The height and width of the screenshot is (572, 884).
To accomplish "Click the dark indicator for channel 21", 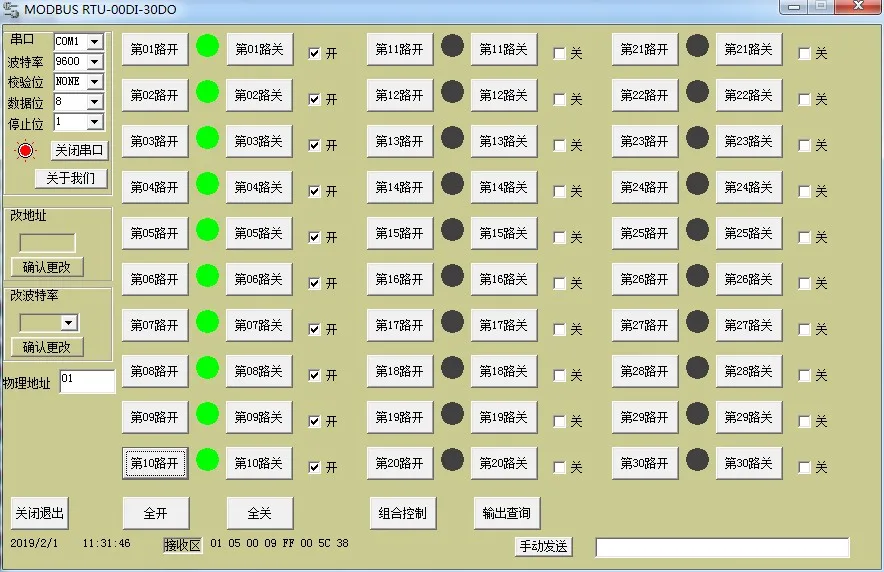I will click(x=697, y=46).
